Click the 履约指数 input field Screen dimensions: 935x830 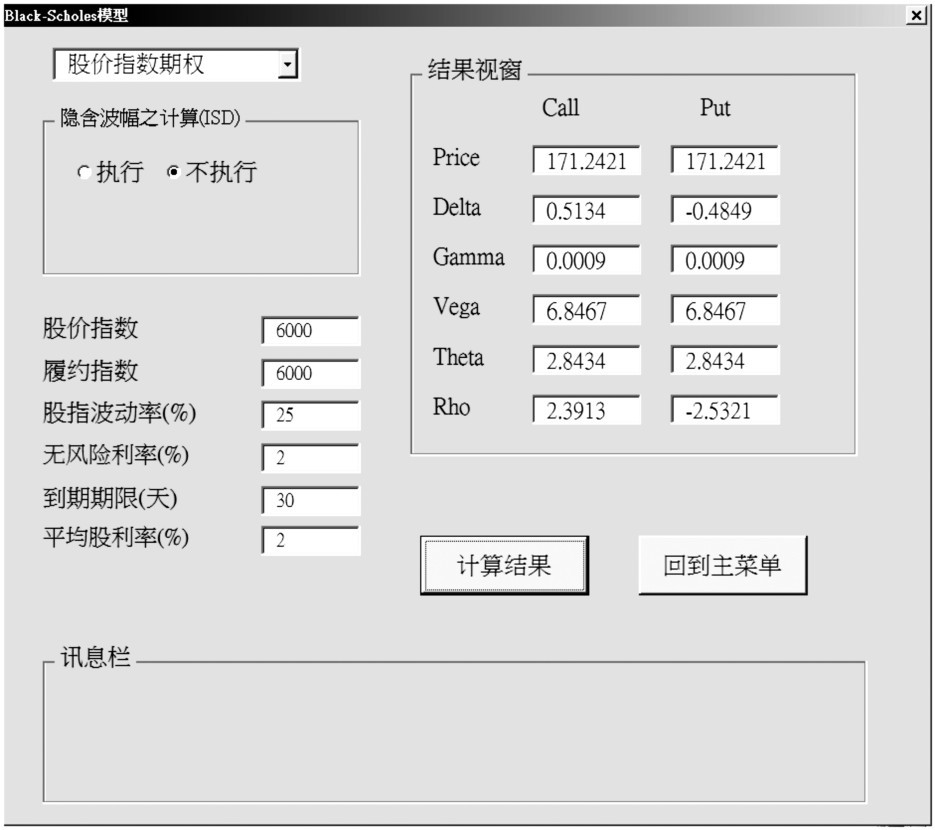click(x=310, y=373)
